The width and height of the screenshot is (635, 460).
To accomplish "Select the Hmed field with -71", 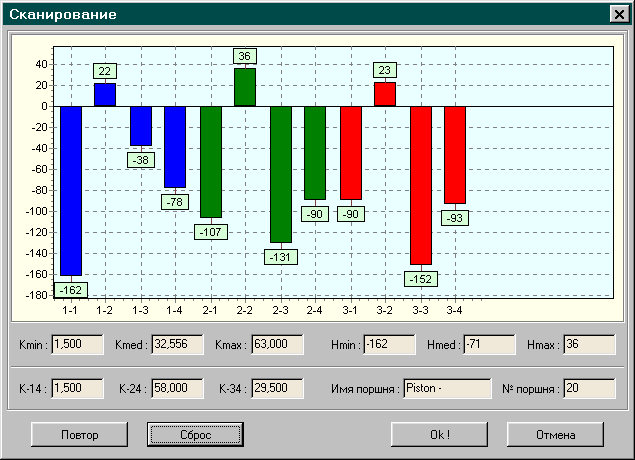I will point(488,345).
